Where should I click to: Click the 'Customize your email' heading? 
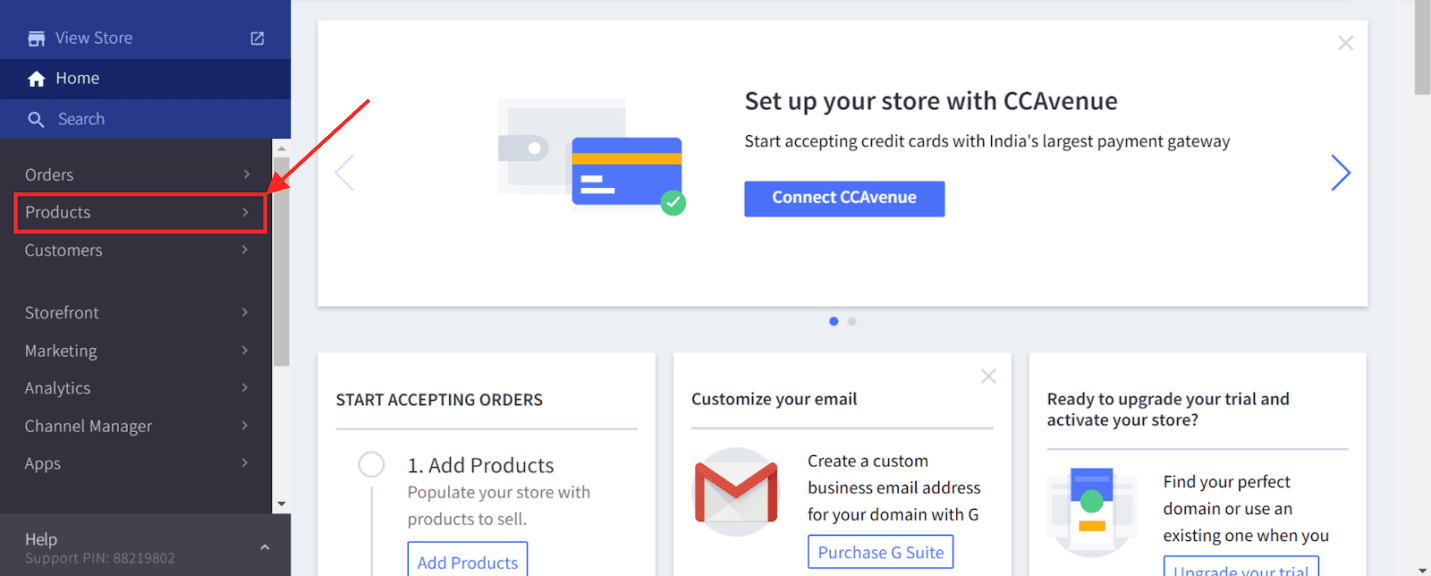[x=774, y=399]
